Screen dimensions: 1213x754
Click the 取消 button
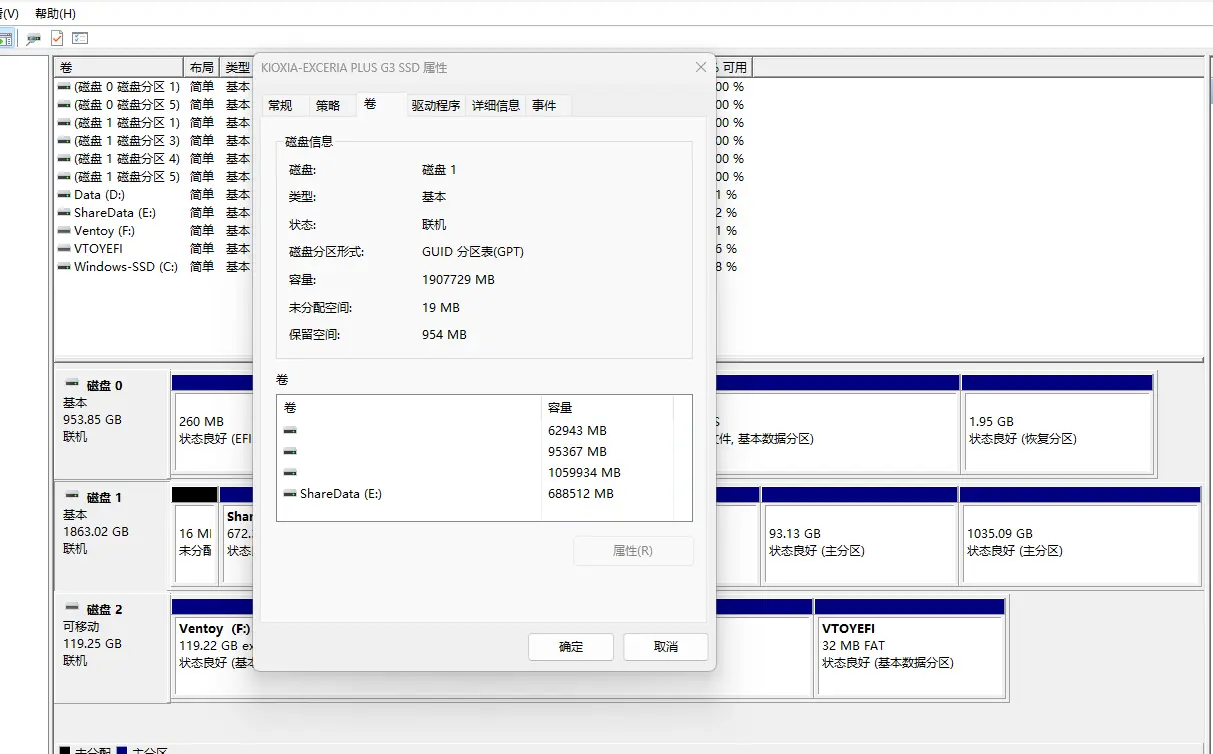[x=666, y=647]
